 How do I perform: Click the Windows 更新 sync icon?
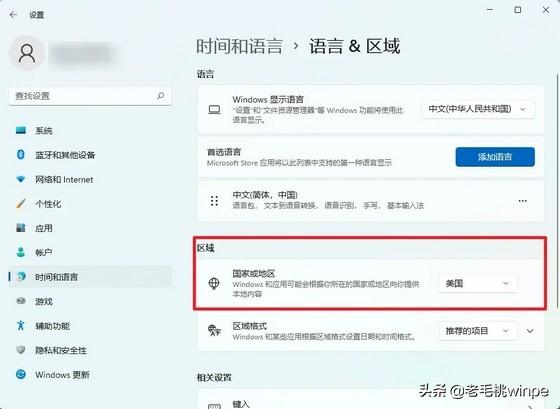point(21,374)
